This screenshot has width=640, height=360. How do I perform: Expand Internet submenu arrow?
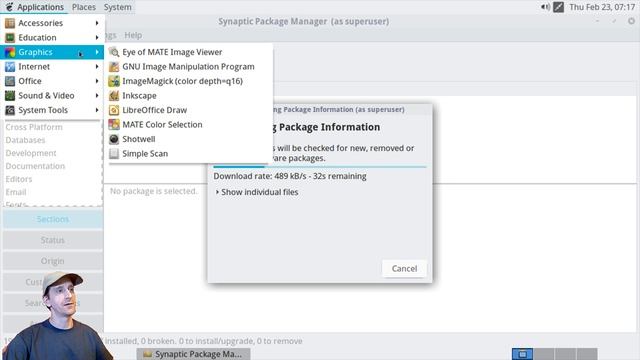97,67
